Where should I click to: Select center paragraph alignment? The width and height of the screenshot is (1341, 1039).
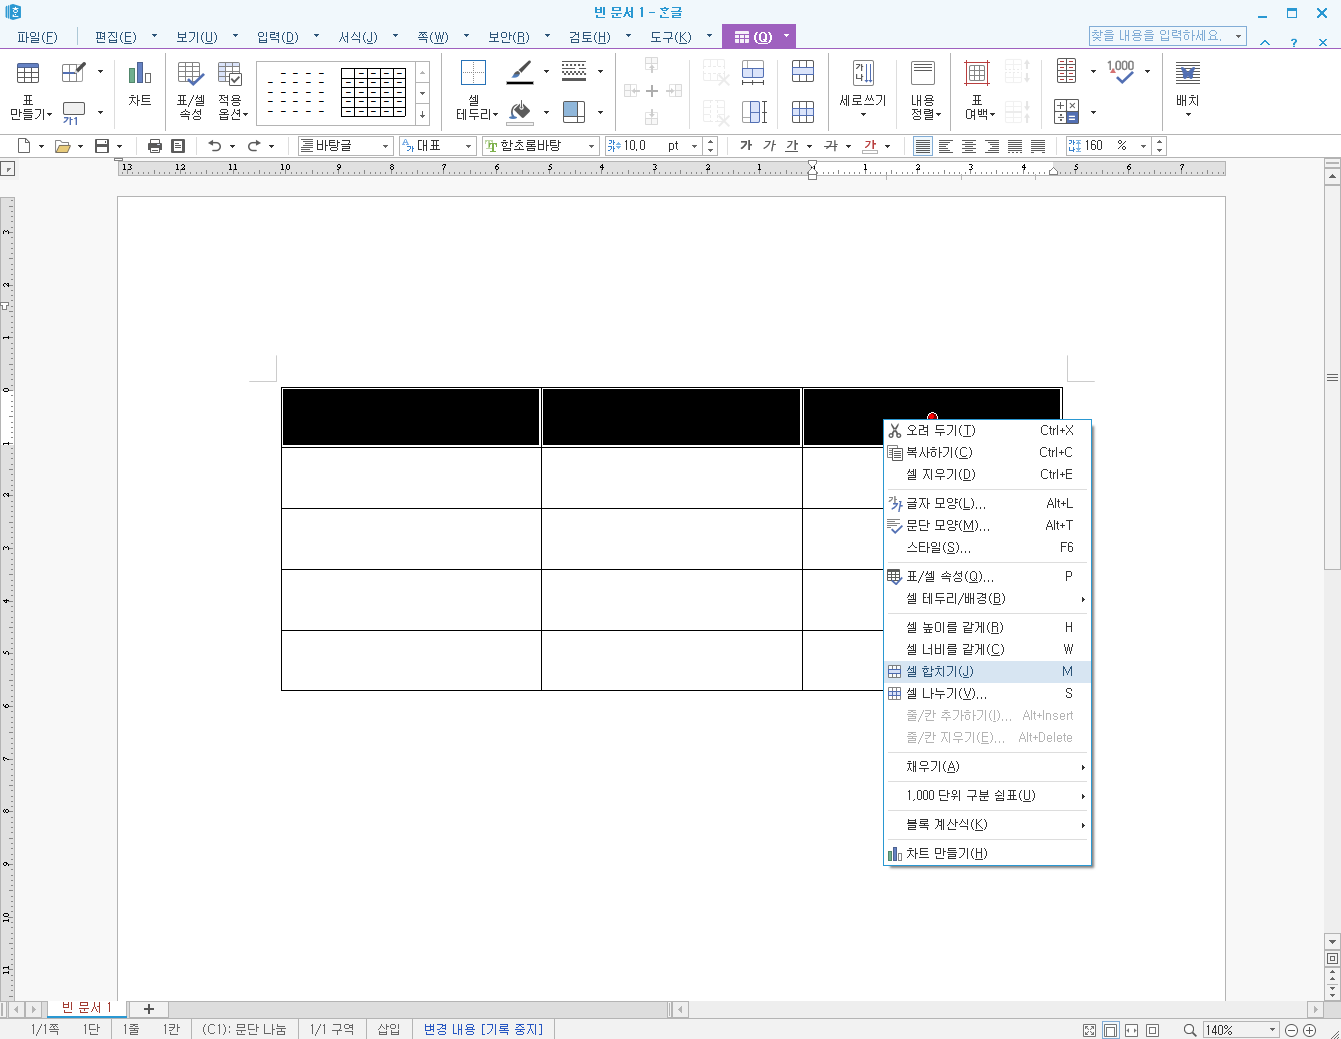pyautogui.click(x=969, y=146)
